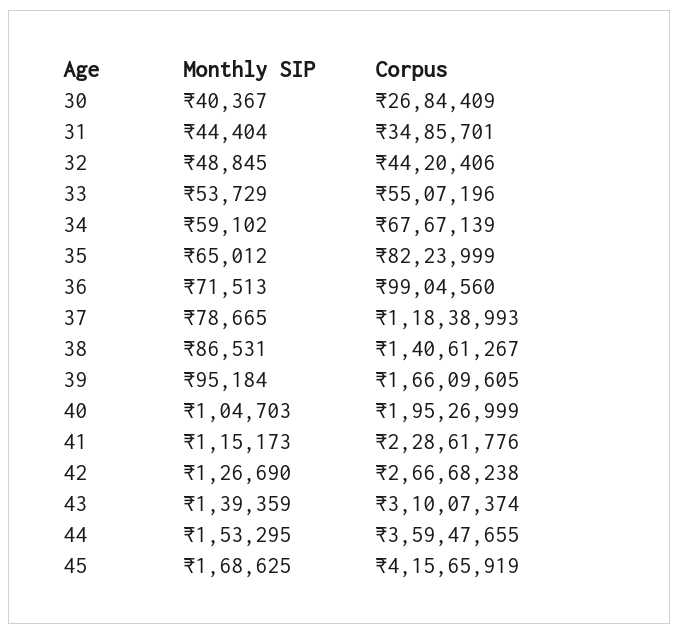Click the ₹71,513 SIP amount

click(225, 287)
